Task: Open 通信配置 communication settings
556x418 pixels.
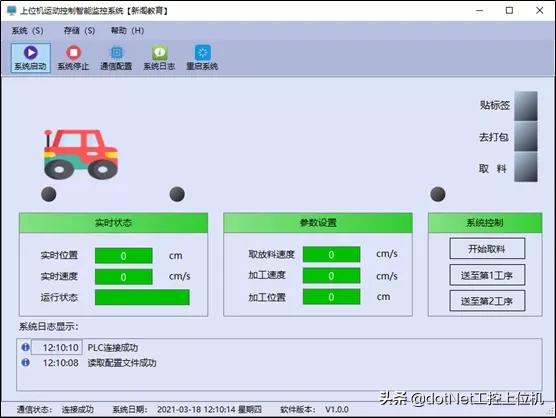Action: click(x=116, y=58)
